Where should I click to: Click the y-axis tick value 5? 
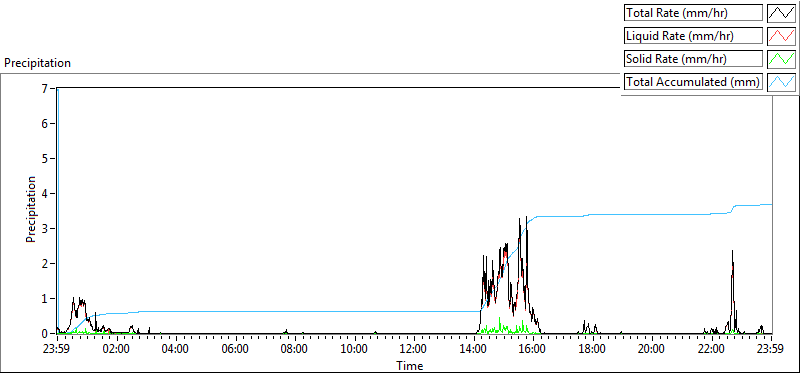click(44, 159)
